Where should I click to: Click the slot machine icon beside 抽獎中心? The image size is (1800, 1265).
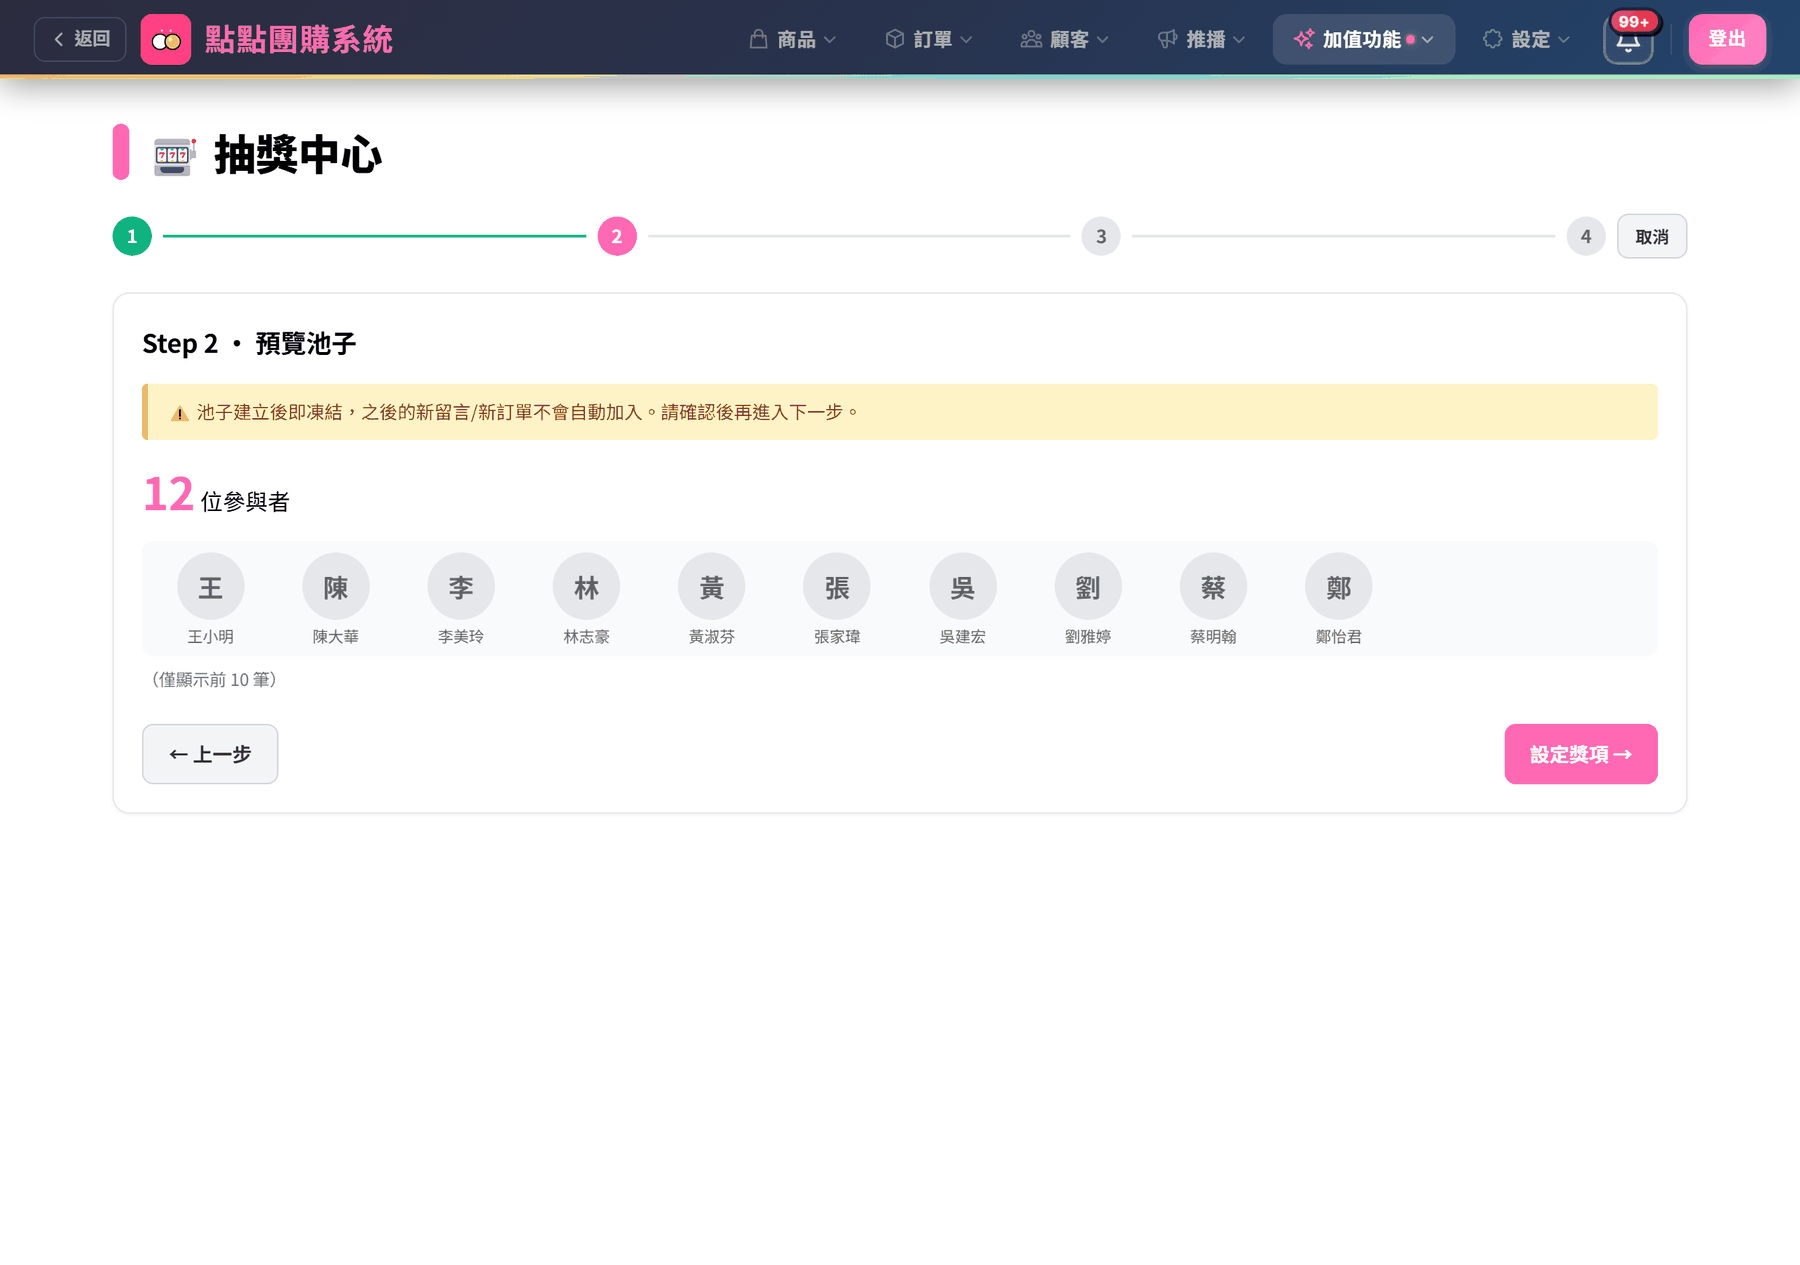174,156
